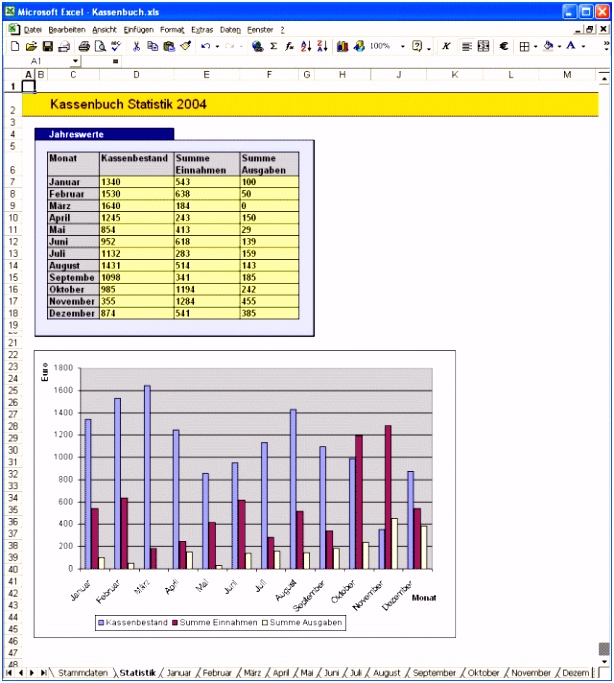Show more toolbar buttons chevron
This screenshot has width=614, height=683.
click(x=606, y=46)
